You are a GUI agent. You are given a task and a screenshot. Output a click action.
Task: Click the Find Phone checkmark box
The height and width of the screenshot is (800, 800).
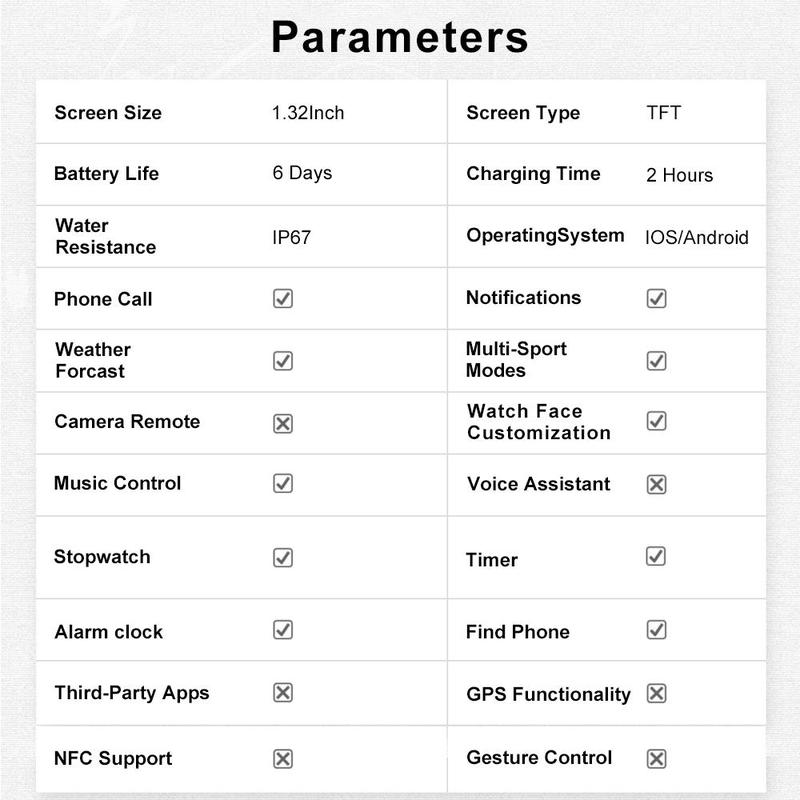pos(656,630)
